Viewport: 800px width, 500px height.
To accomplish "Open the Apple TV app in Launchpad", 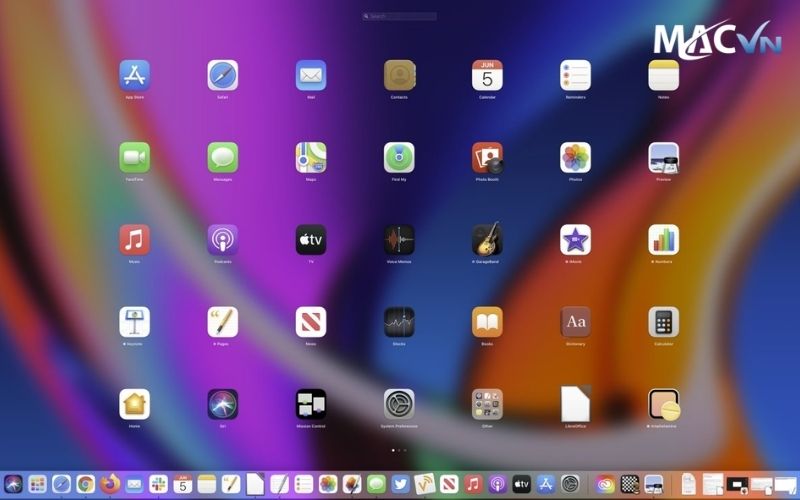I will (x=311, y=240).
